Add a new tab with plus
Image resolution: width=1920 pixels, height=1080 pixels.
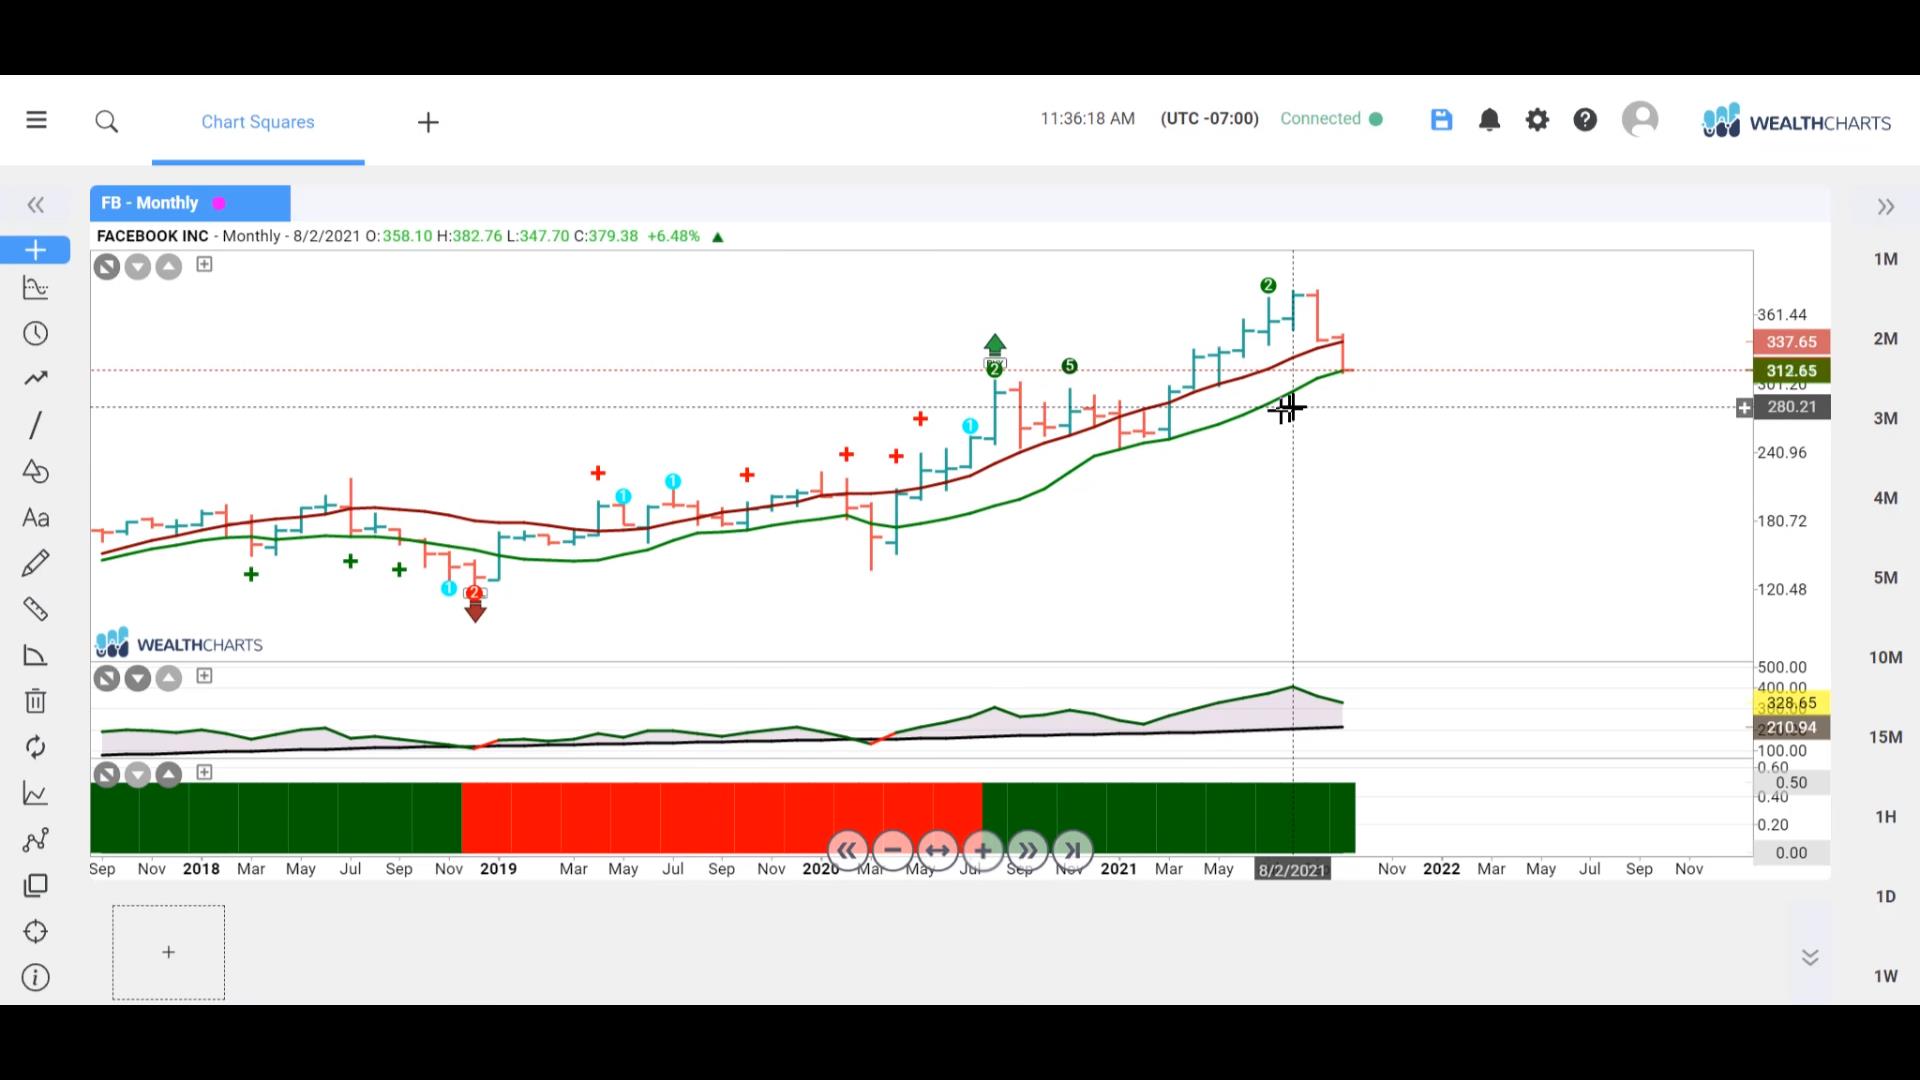428,122
